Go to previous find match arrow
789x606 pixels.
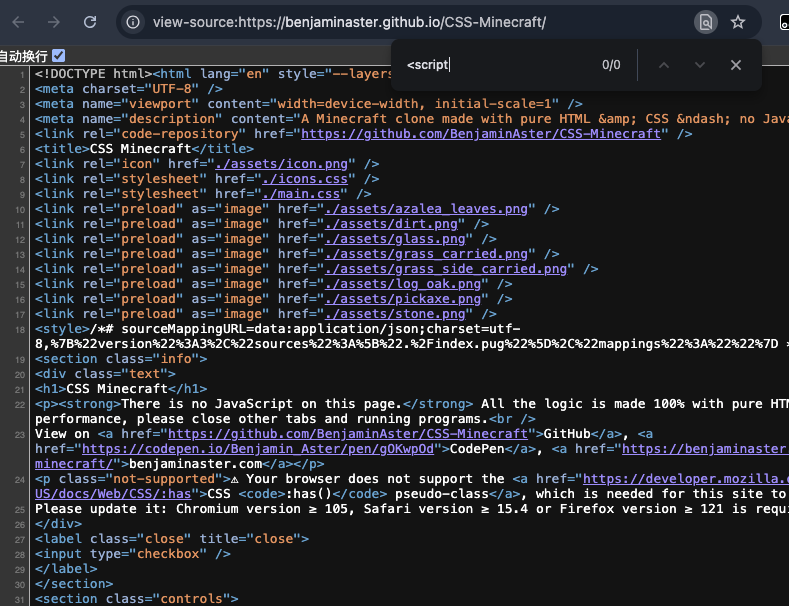[x=664, y=65]
